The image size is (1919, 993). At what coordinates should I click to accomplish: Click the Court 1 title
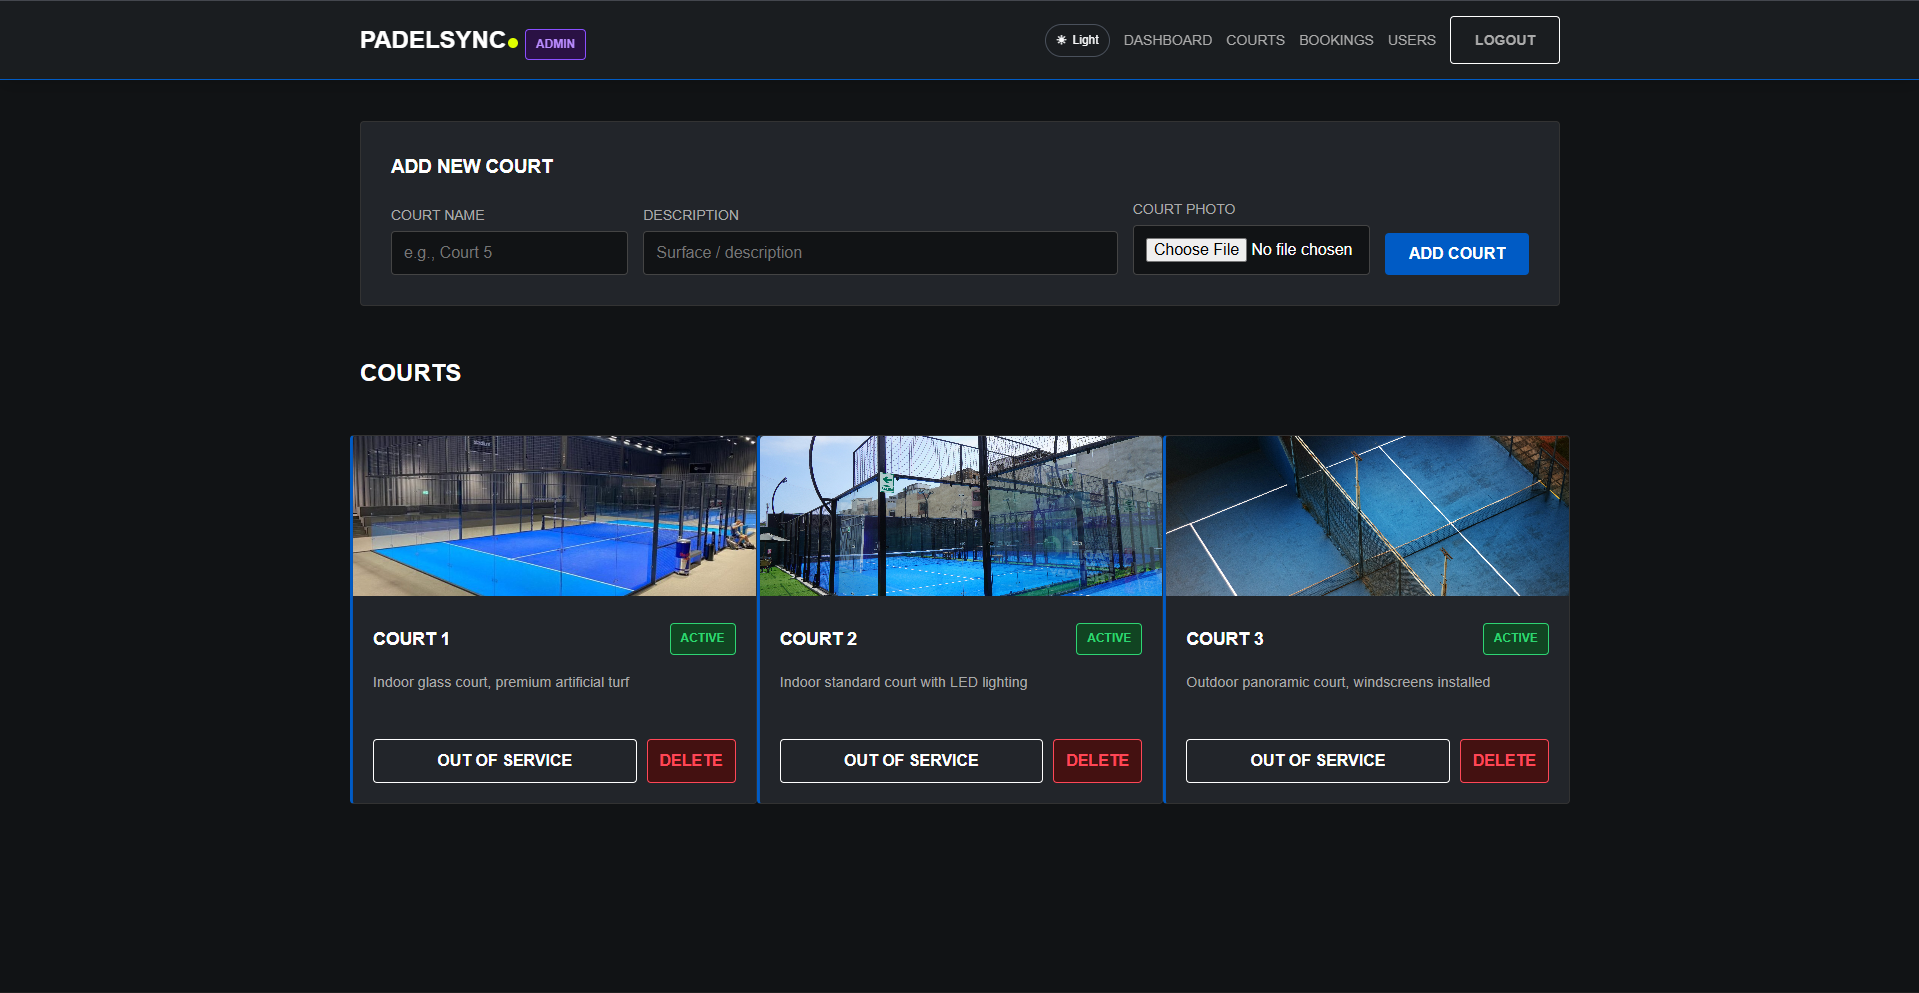pos(411,639)
